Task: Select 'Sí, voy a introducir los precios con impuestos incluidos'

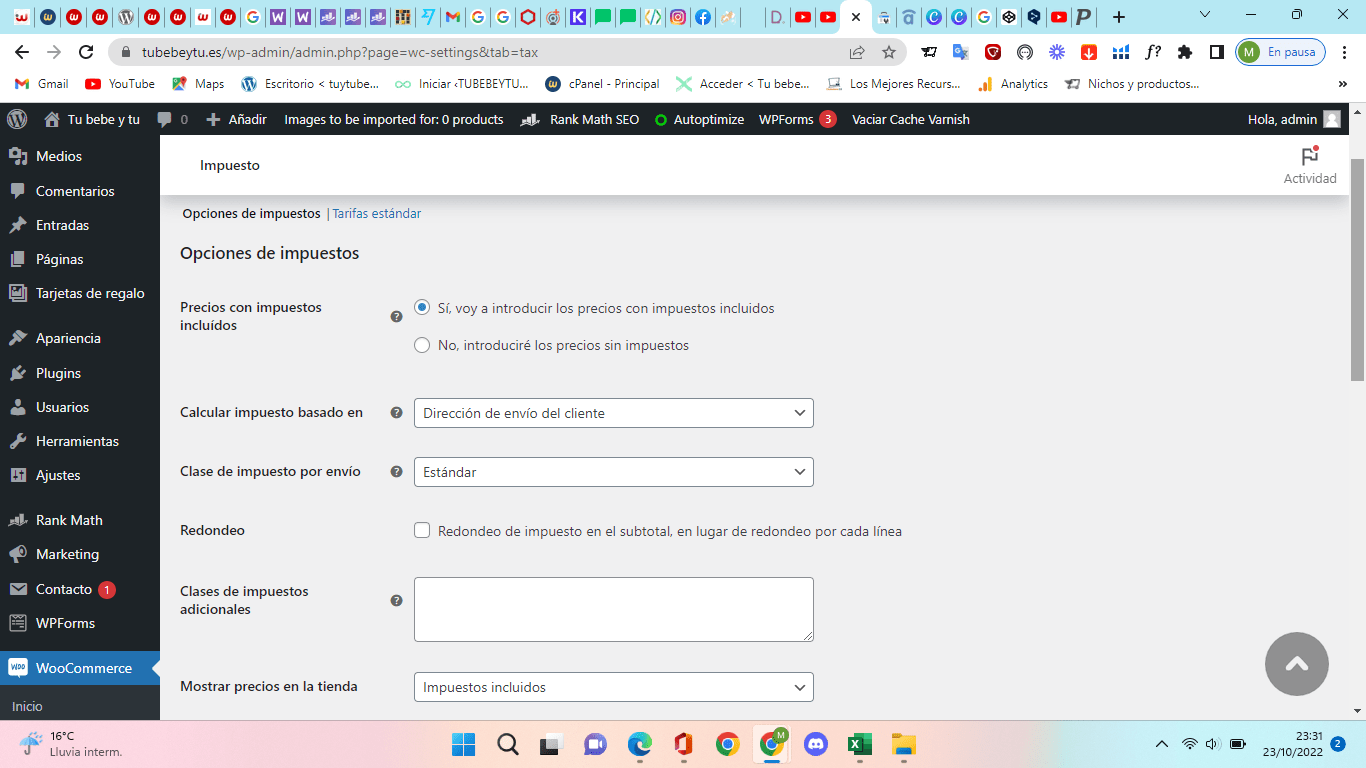Action: (422, 307)
